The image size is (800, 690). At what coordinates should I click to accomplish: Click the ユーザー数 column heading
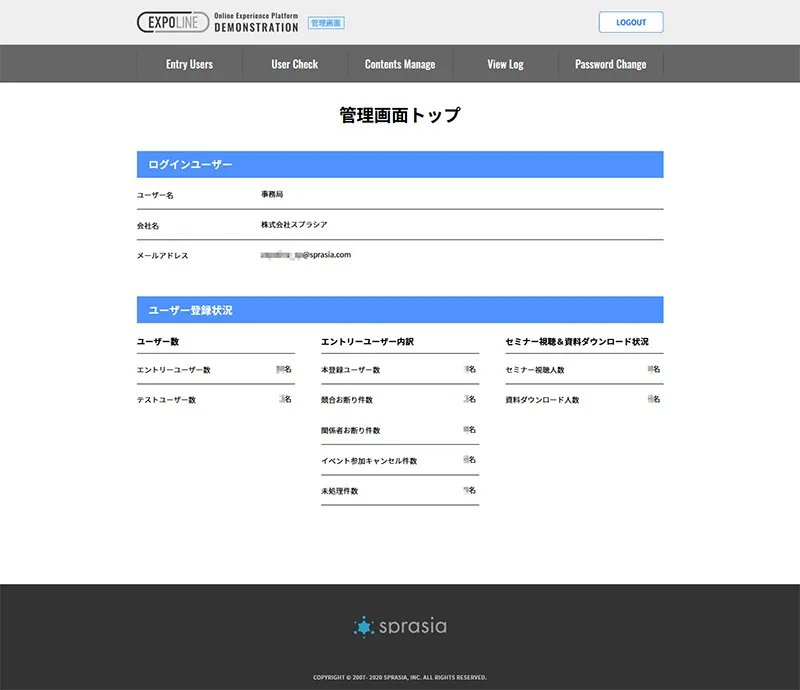pyautogui.click(x=158, y=341)
